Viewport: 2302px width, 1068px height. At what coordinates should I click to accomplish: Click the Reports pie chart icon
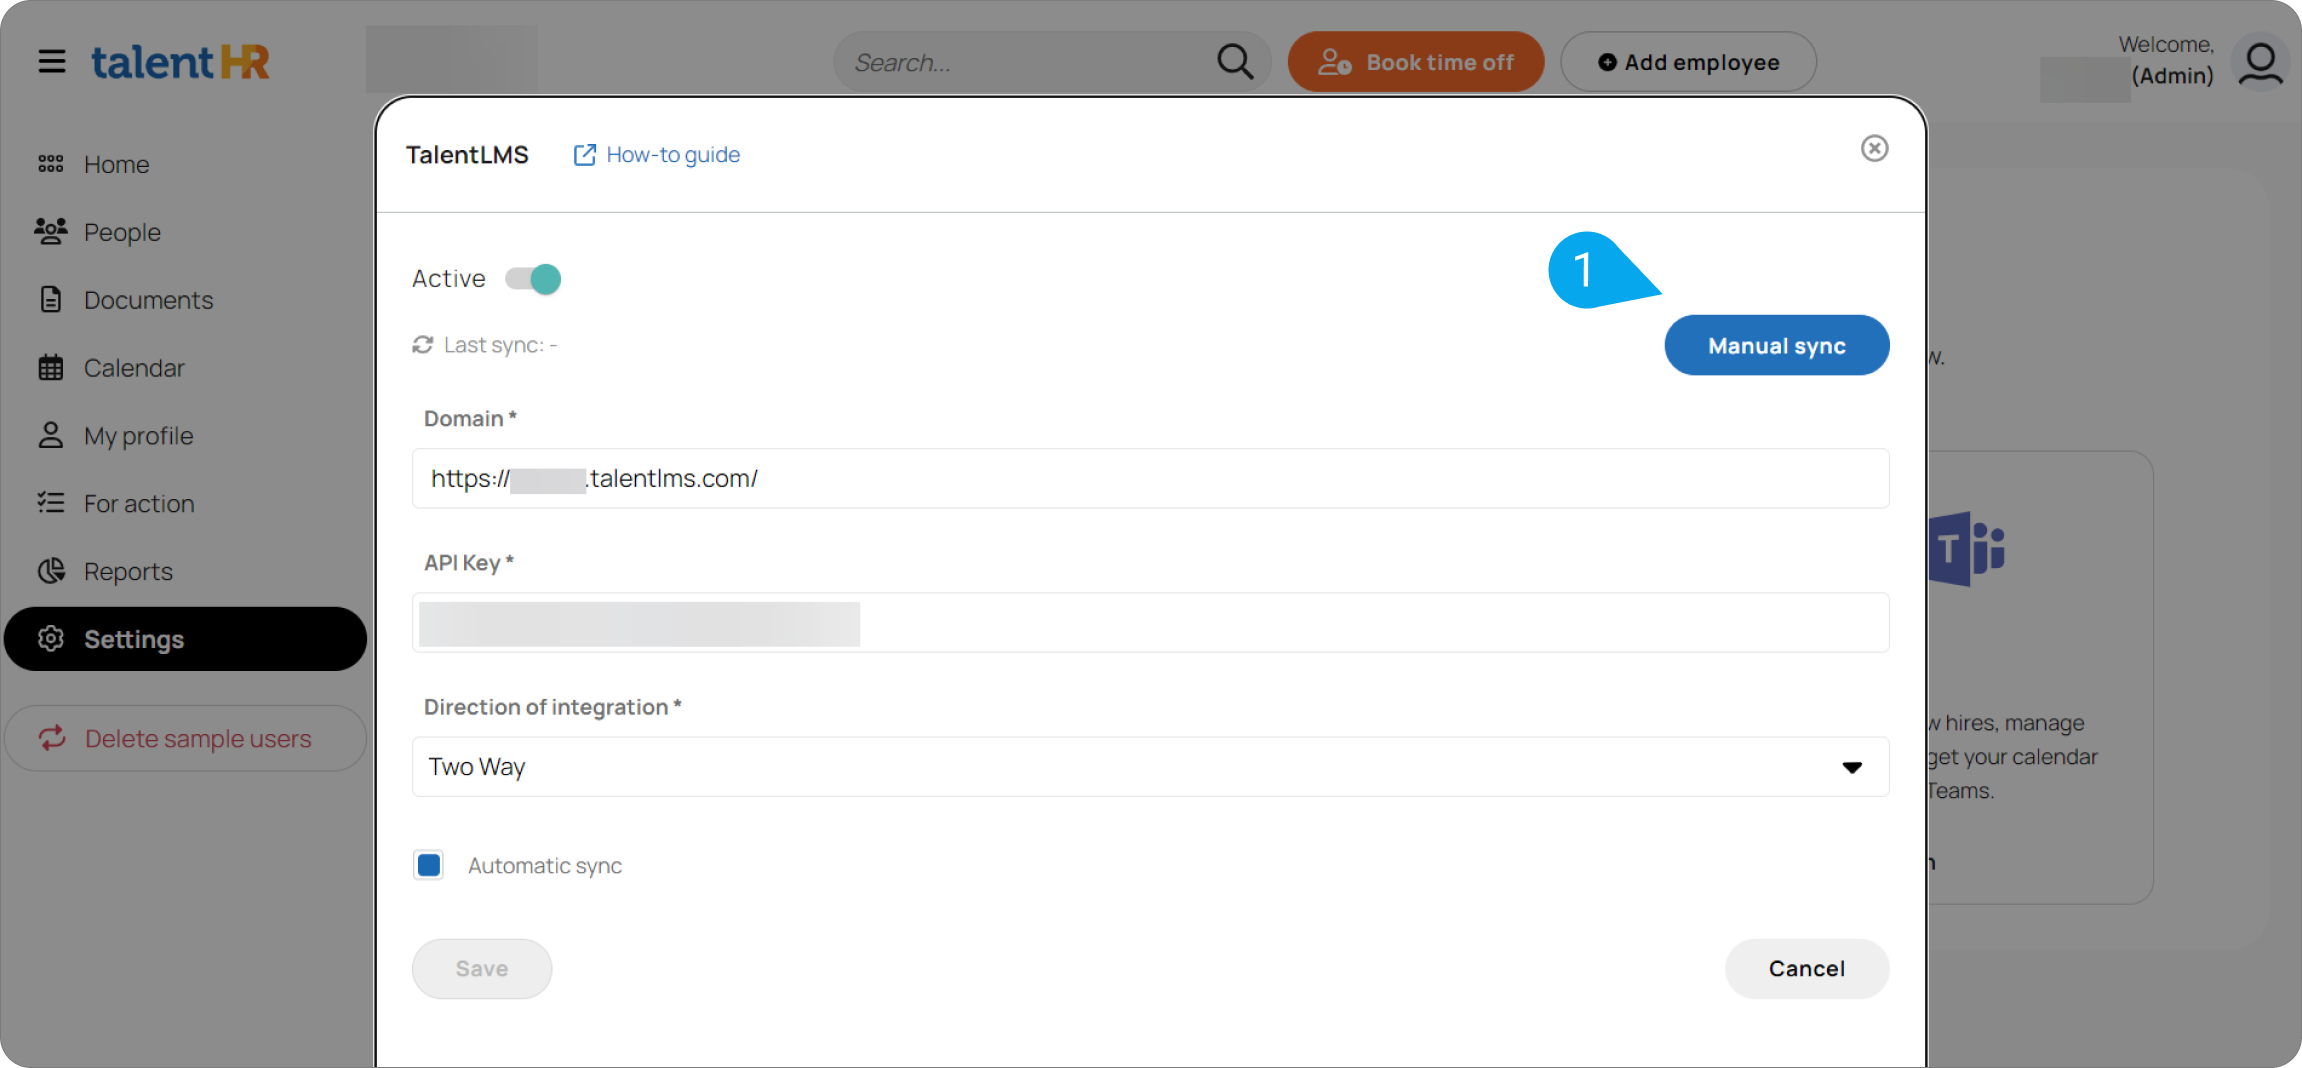point(51,571)
